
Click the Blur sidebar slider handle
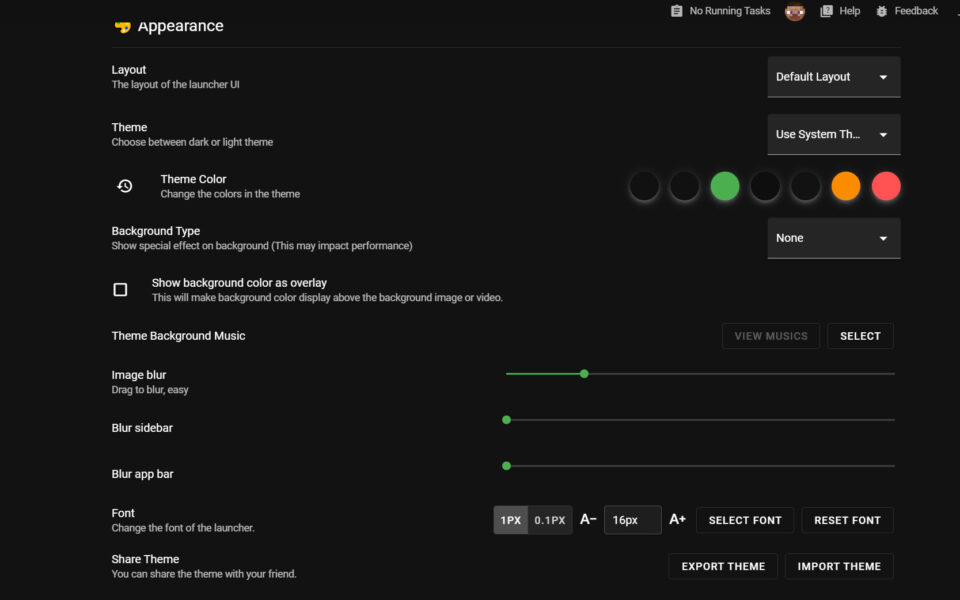pyautogui.click(x=506, y=420)
